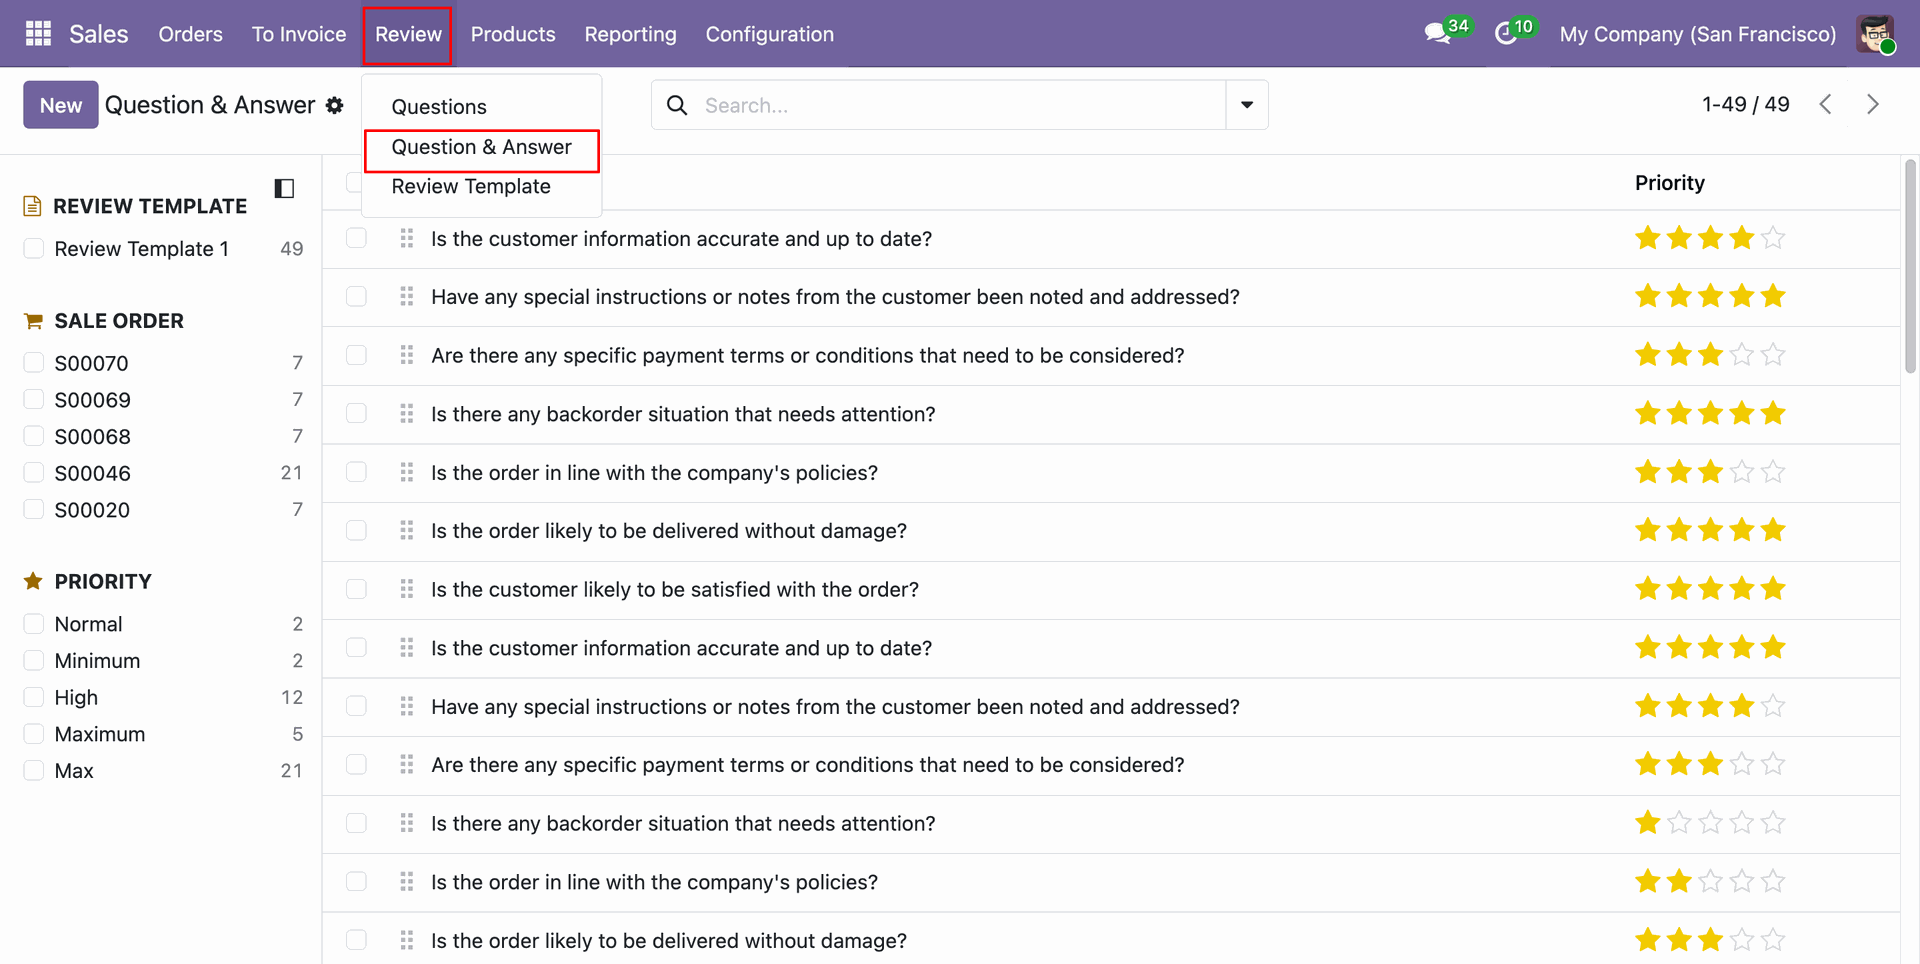
Task: Click the 1-49 / 49 pager counter
Action: pos(1745,104)
